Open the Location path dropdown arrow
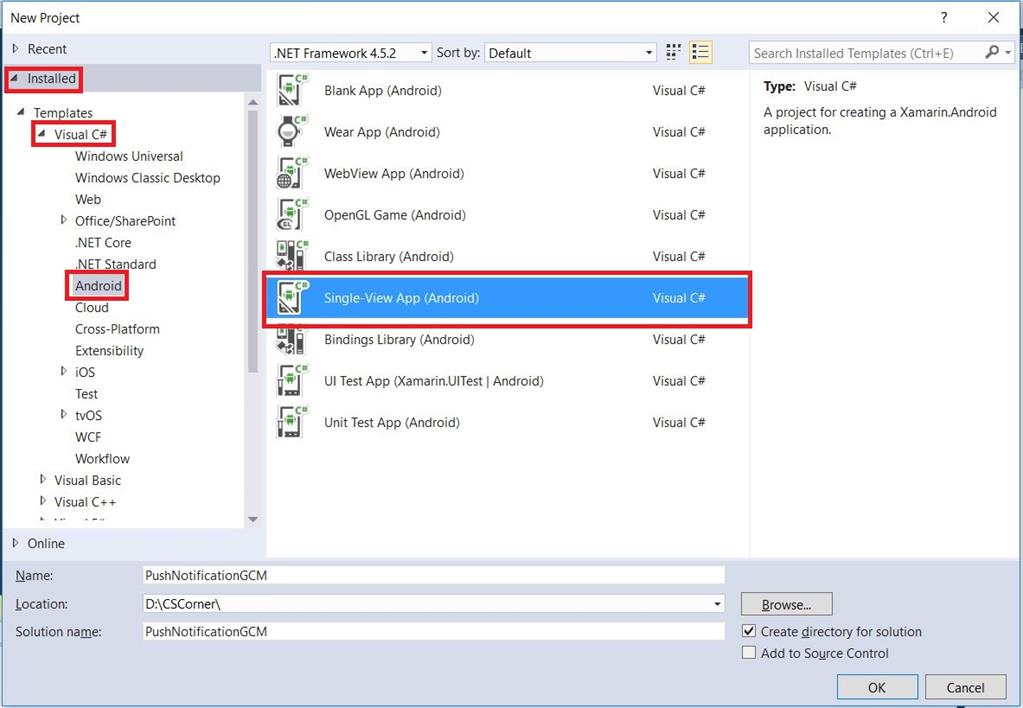The height and width of the screenshot is (708, 1023). tap(717, 604)
